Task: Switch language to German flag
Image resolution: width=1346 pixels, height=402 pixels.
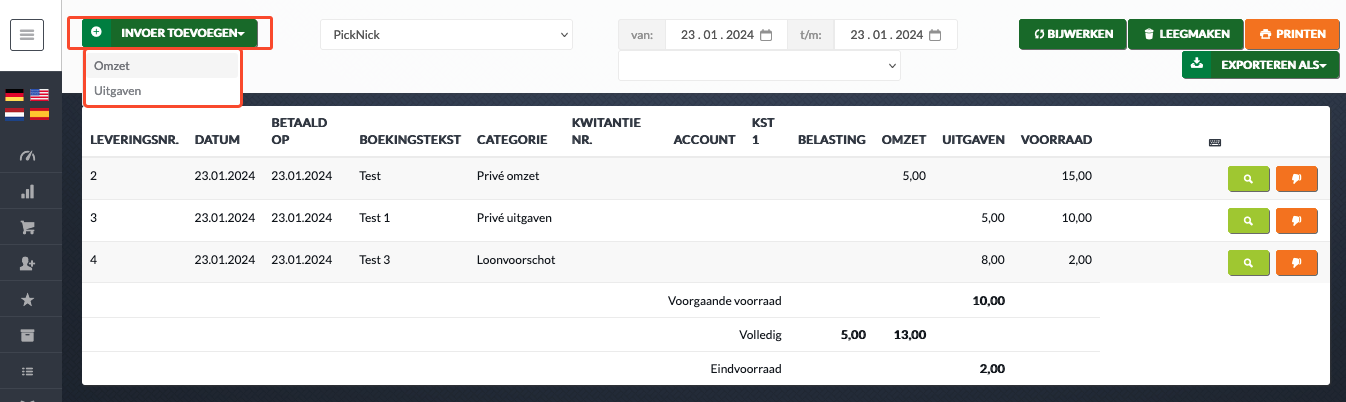Action: point(14,95)
